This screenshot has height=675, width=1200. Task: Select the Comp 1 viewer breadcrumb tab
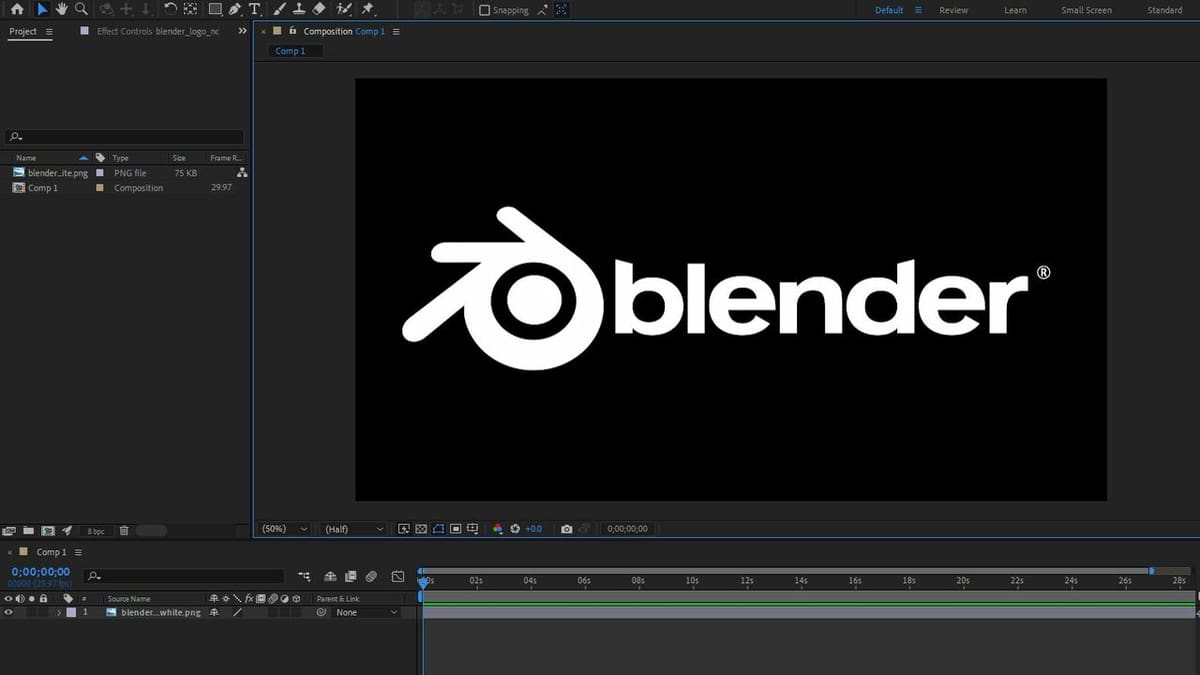[x=290, y=51]
